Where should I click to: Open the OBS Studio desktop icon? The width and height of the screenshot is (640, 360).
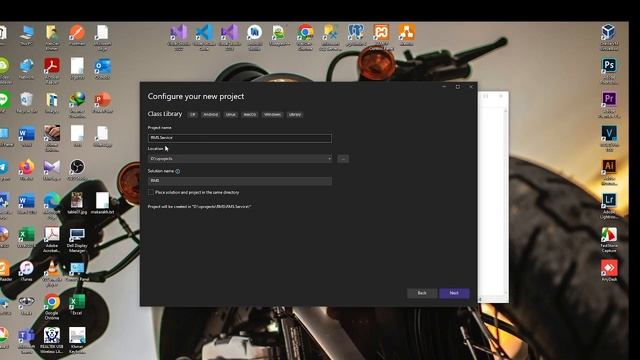pos(77,170)
